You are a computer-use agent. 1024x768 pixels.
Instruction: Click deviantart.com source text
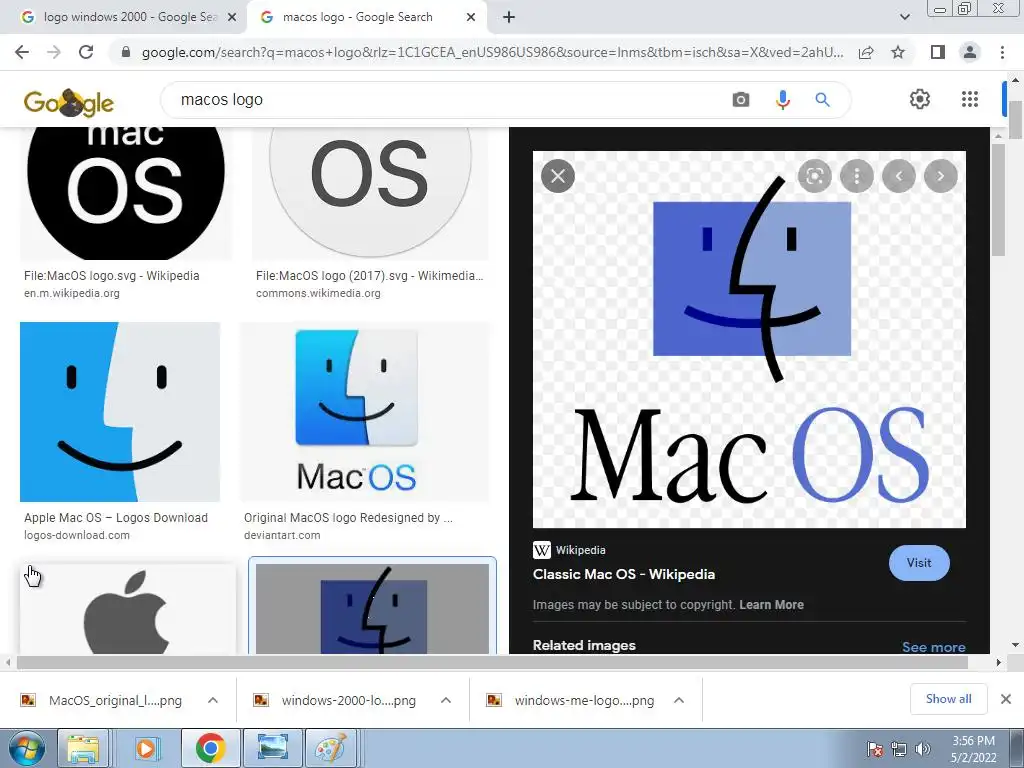pos(282,536)
